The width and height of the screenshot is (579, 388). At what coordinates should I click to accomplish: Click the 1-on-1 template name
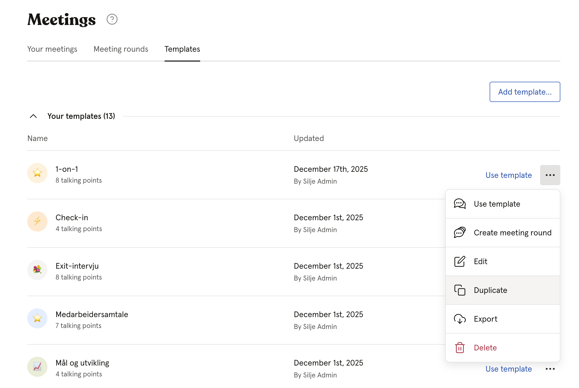pyautogui.click(x=67, y=169)
